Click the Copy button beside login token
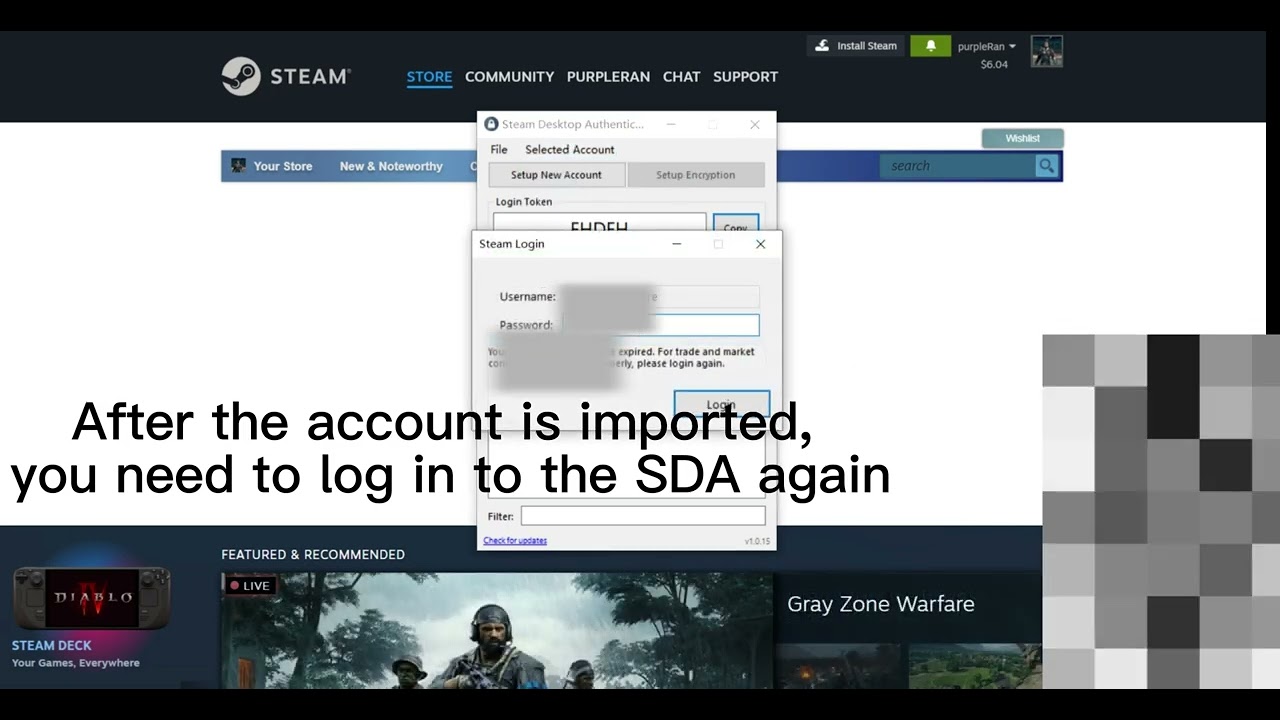 [x=735, y=225]
